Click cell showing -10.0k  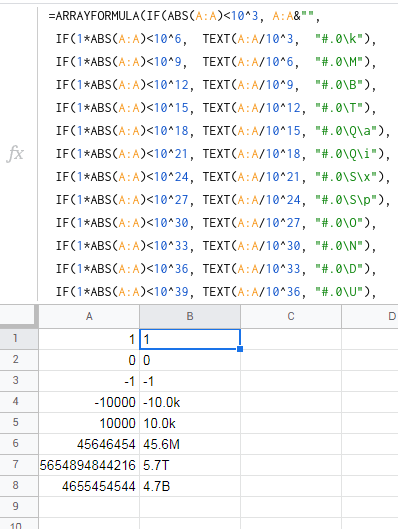click(190, 402)
